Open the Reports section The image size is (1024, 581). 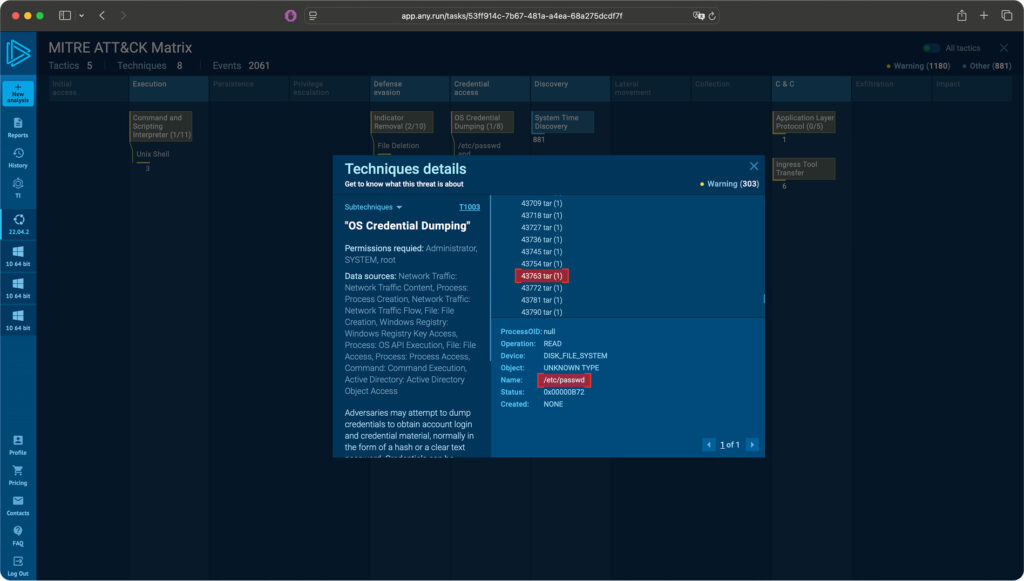[x=18, y=127]
